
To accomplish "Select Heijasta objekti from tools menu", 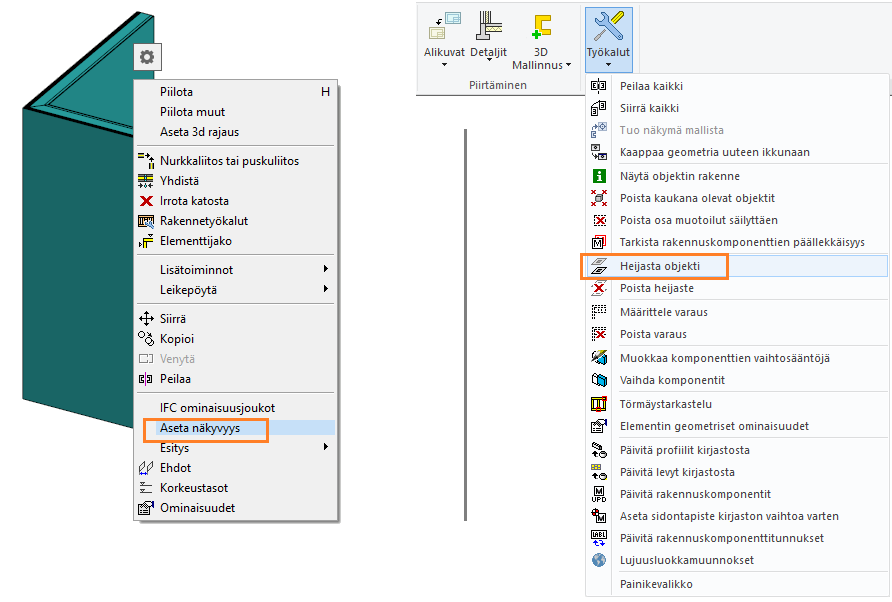I will pyautogui.click(x=660, y=266).
